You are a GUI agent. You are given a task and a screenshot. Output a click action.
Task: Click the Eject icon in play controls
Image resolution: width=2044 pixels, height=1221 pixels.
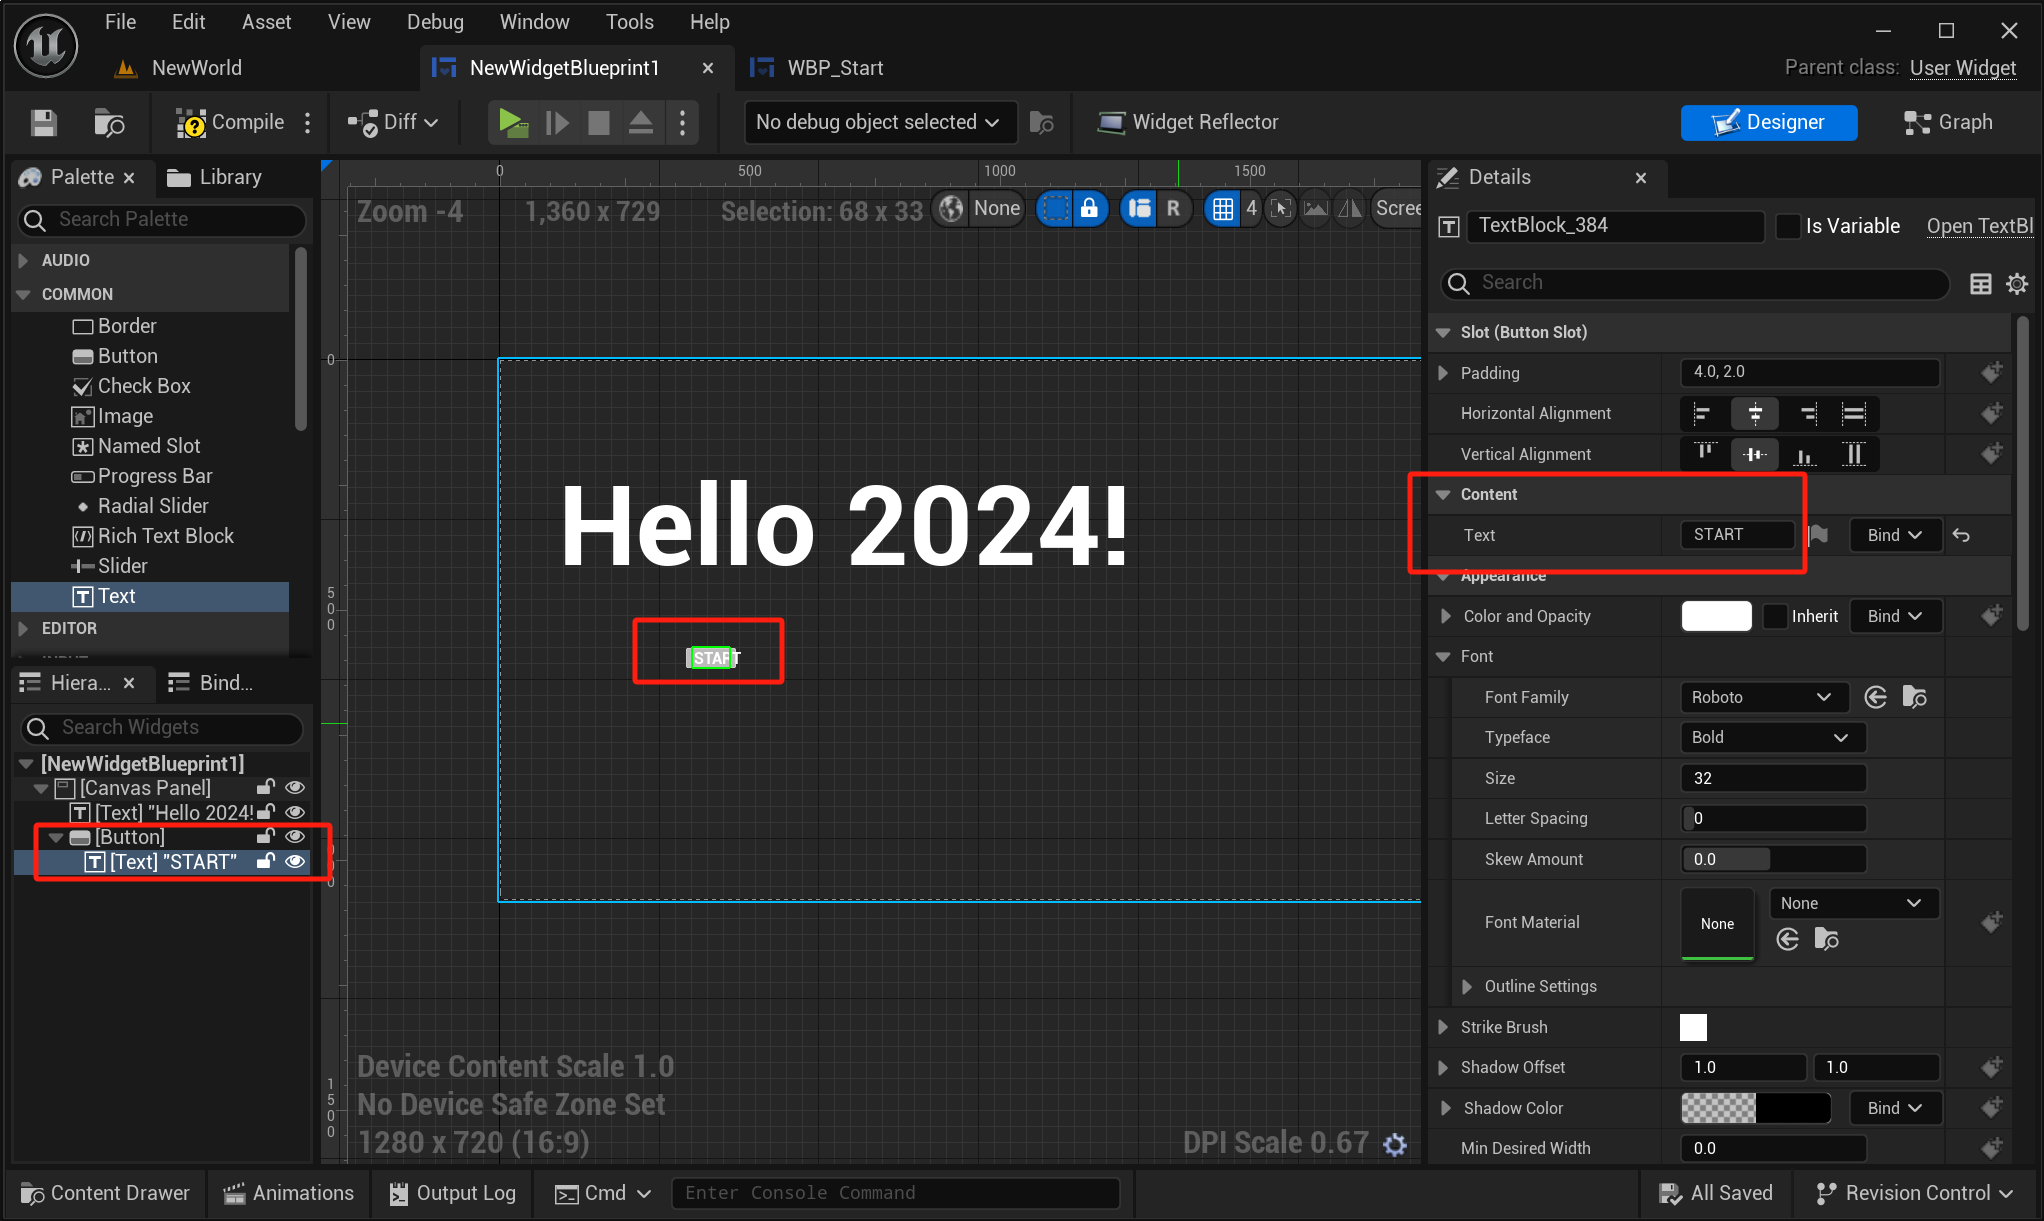click(x=641, y=122)
